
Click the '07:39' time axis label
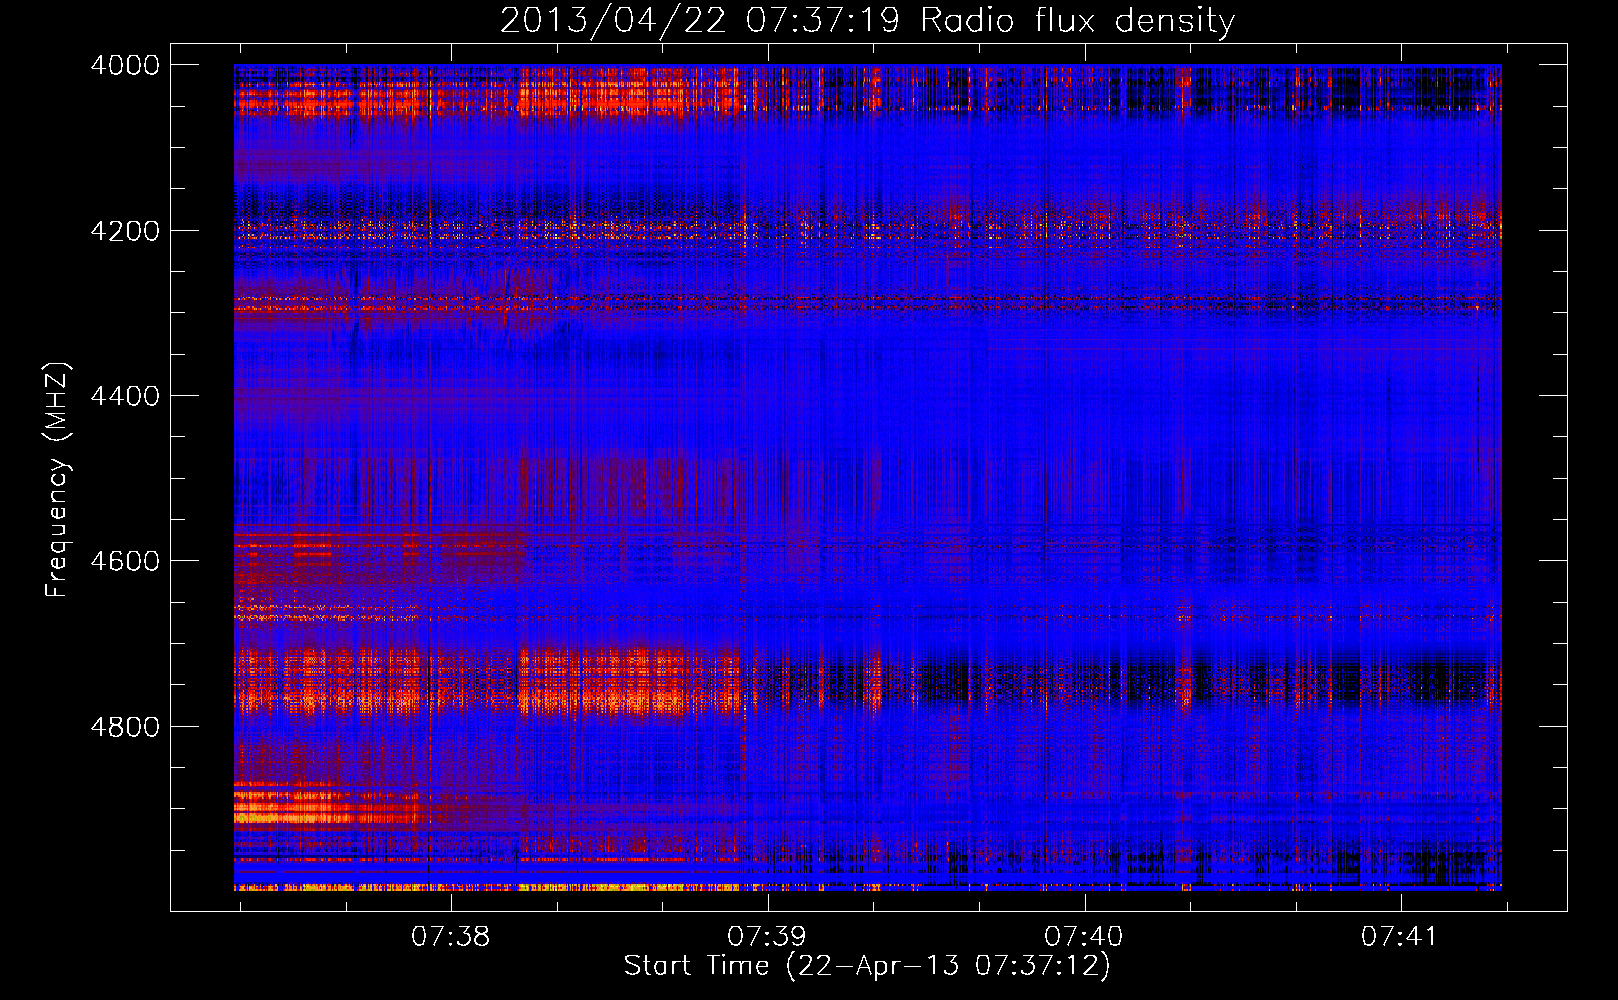pos(767,937)
